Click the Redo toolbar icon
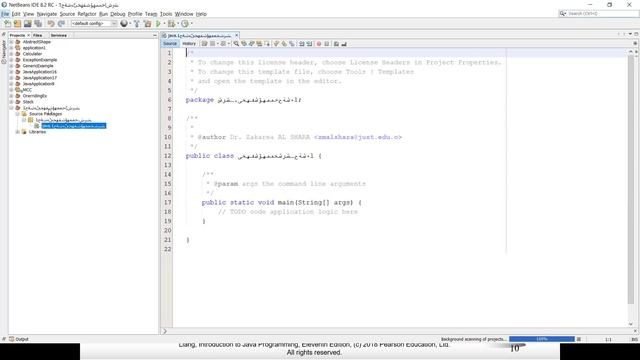The height and width of the screenshot is (360, 640). pos(61,24)
